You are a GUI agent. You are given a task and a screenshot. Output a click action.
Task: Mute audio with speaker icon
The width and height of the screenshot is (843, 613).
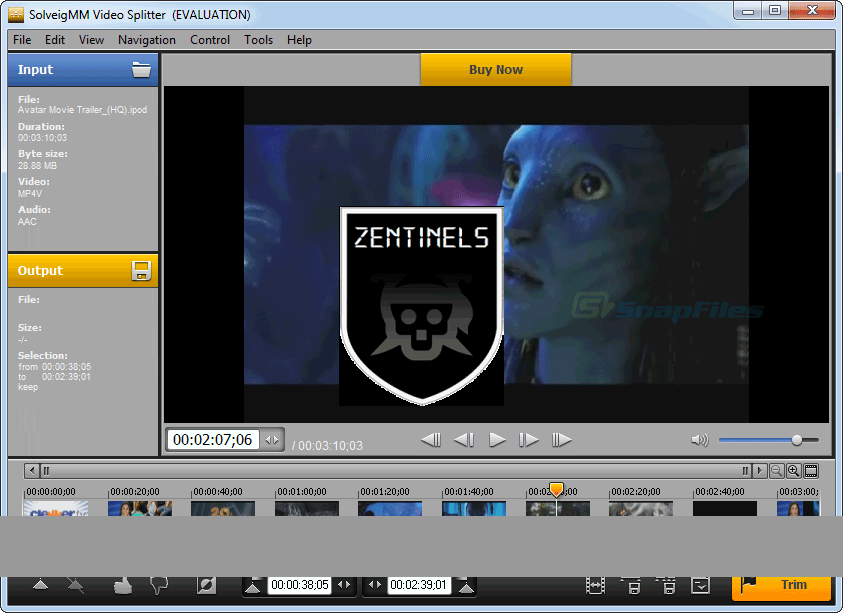pos(700,440)
